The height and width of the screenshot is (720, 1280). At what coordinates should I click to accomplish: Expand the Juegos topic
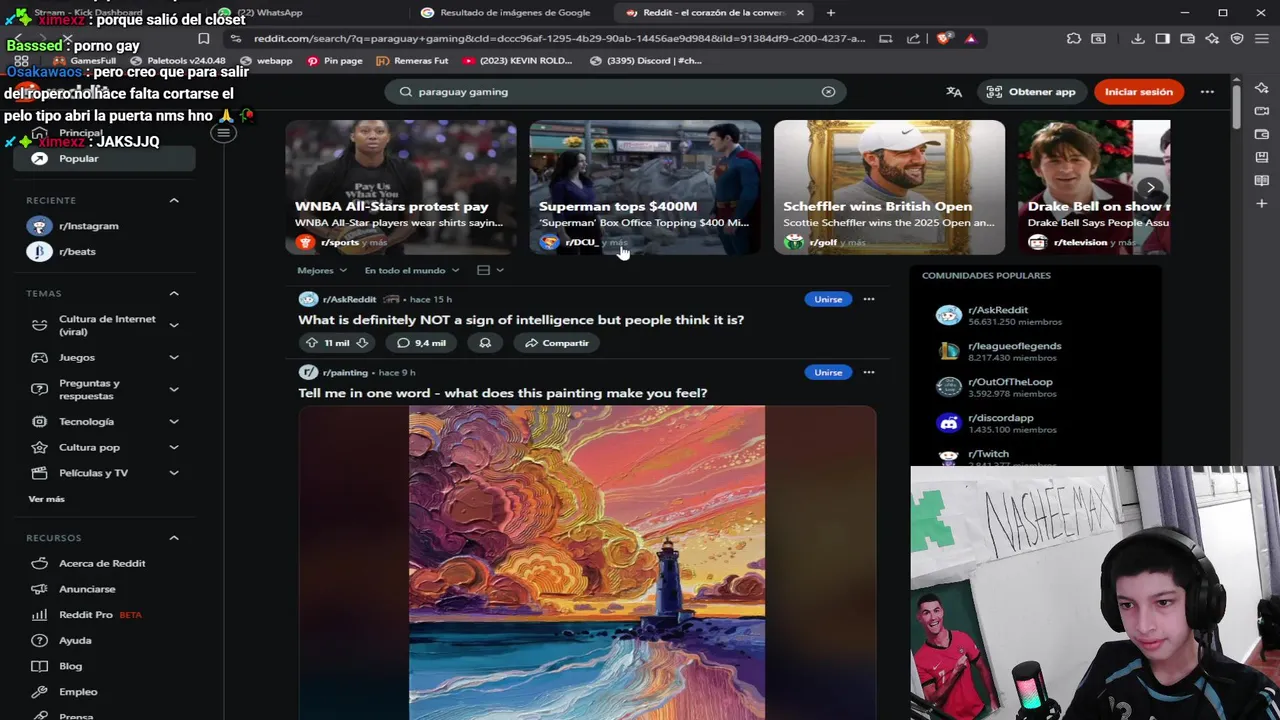174,357
